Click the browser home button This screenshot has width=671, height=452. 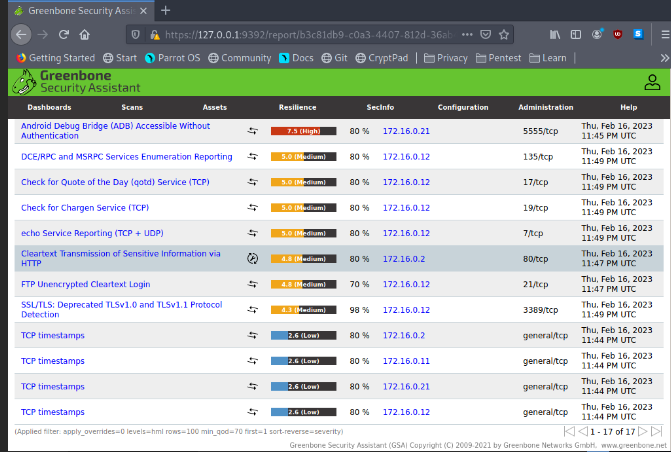[86, 34]
